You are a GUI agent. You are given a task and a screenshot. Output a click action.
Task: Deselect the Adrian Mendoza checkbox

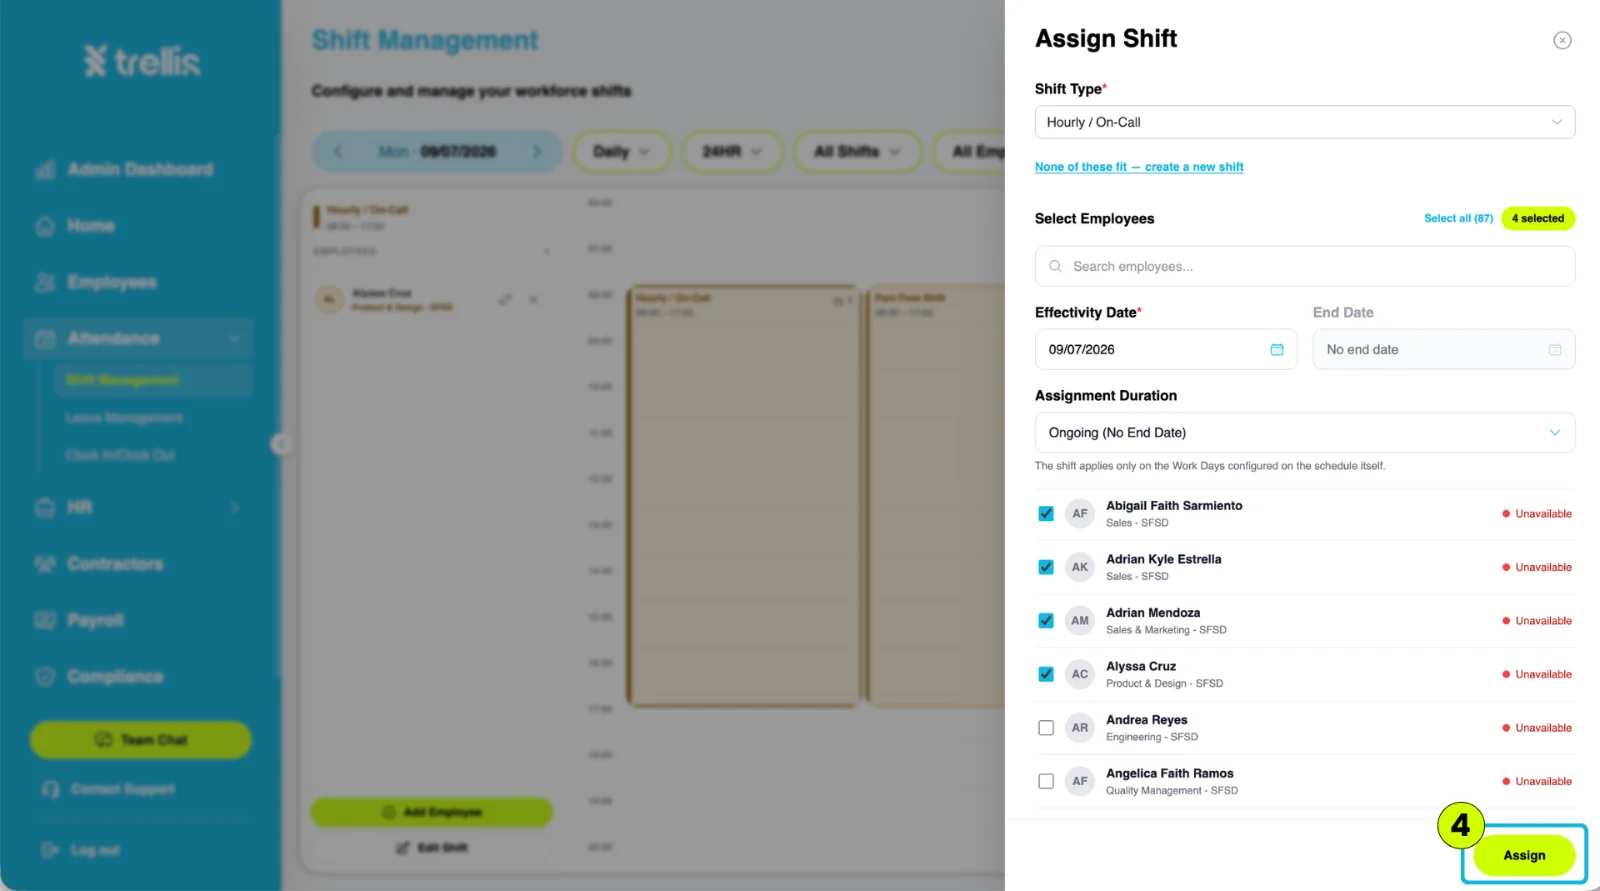coord(1046,621)
